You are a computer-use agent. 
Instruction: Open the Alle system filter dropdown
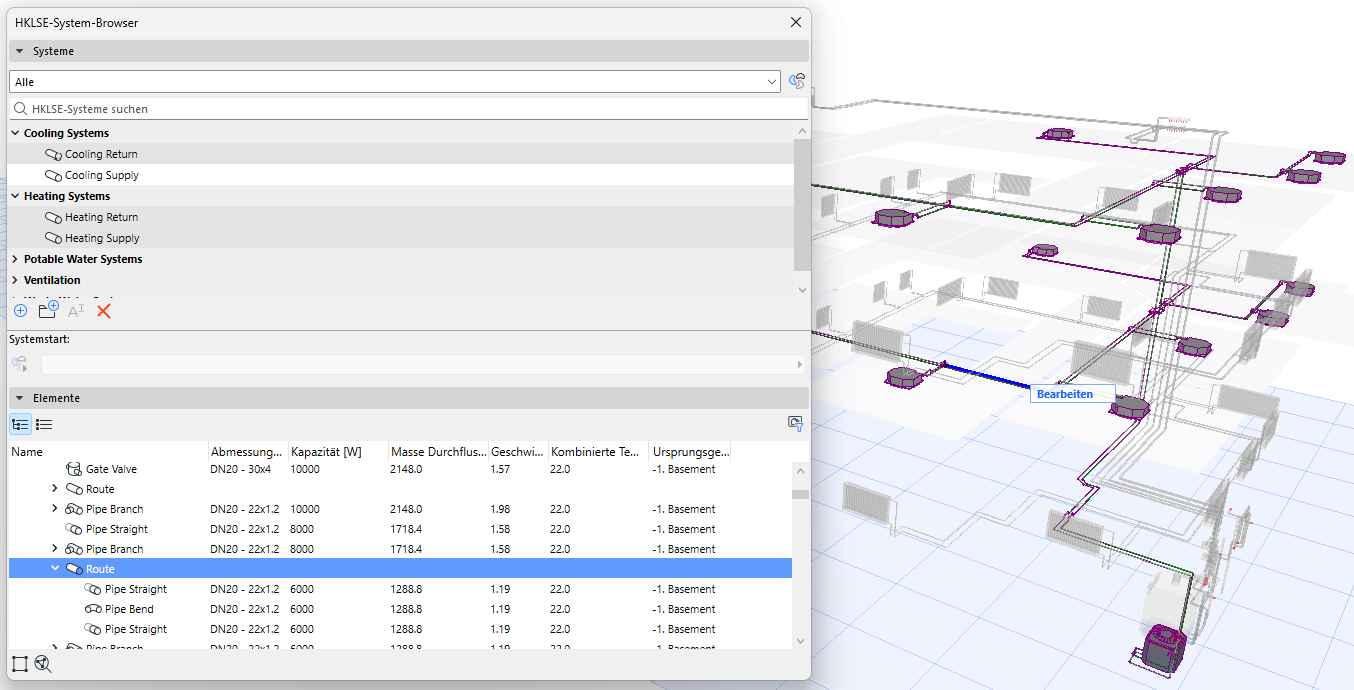pyautogui.click(x=395, y=82)
